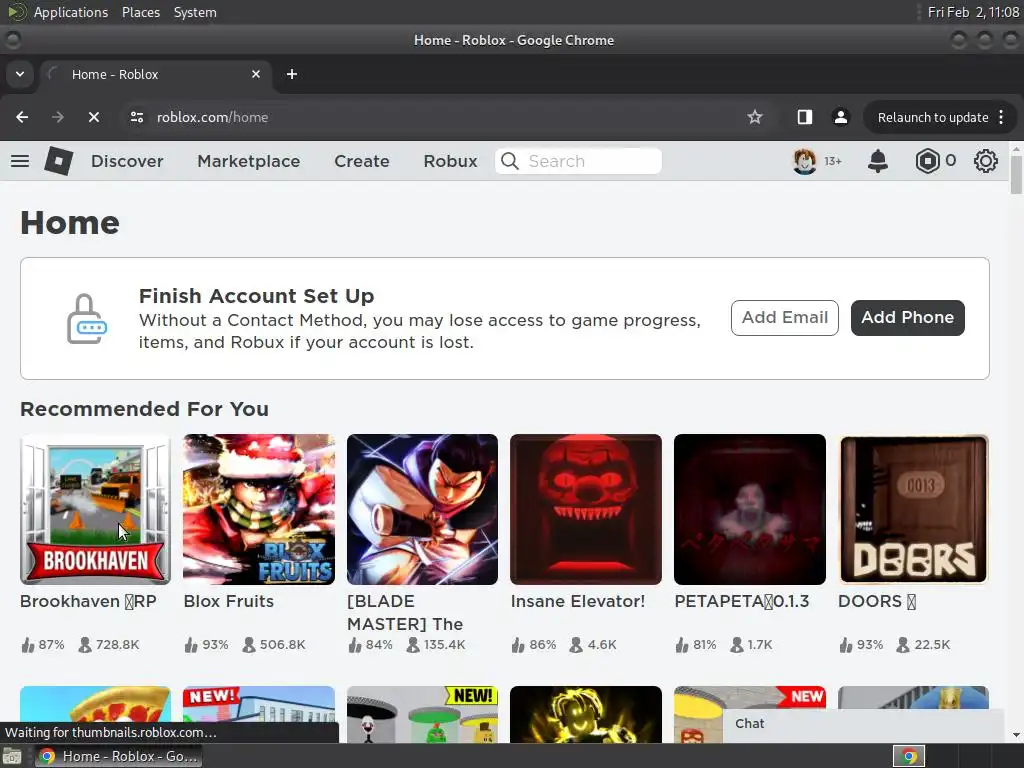
Task: Click the Add Email button
Action: point(784,317)
